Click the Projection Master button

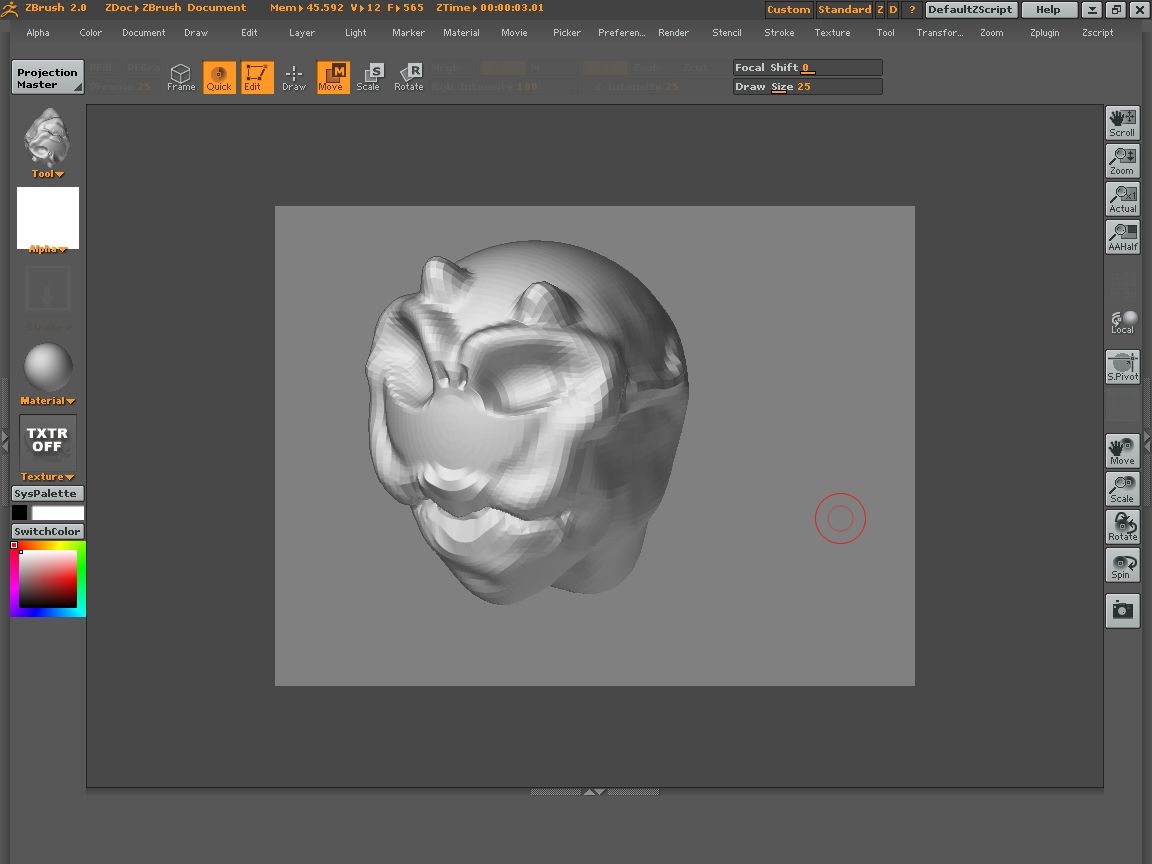tap(47, 78)
